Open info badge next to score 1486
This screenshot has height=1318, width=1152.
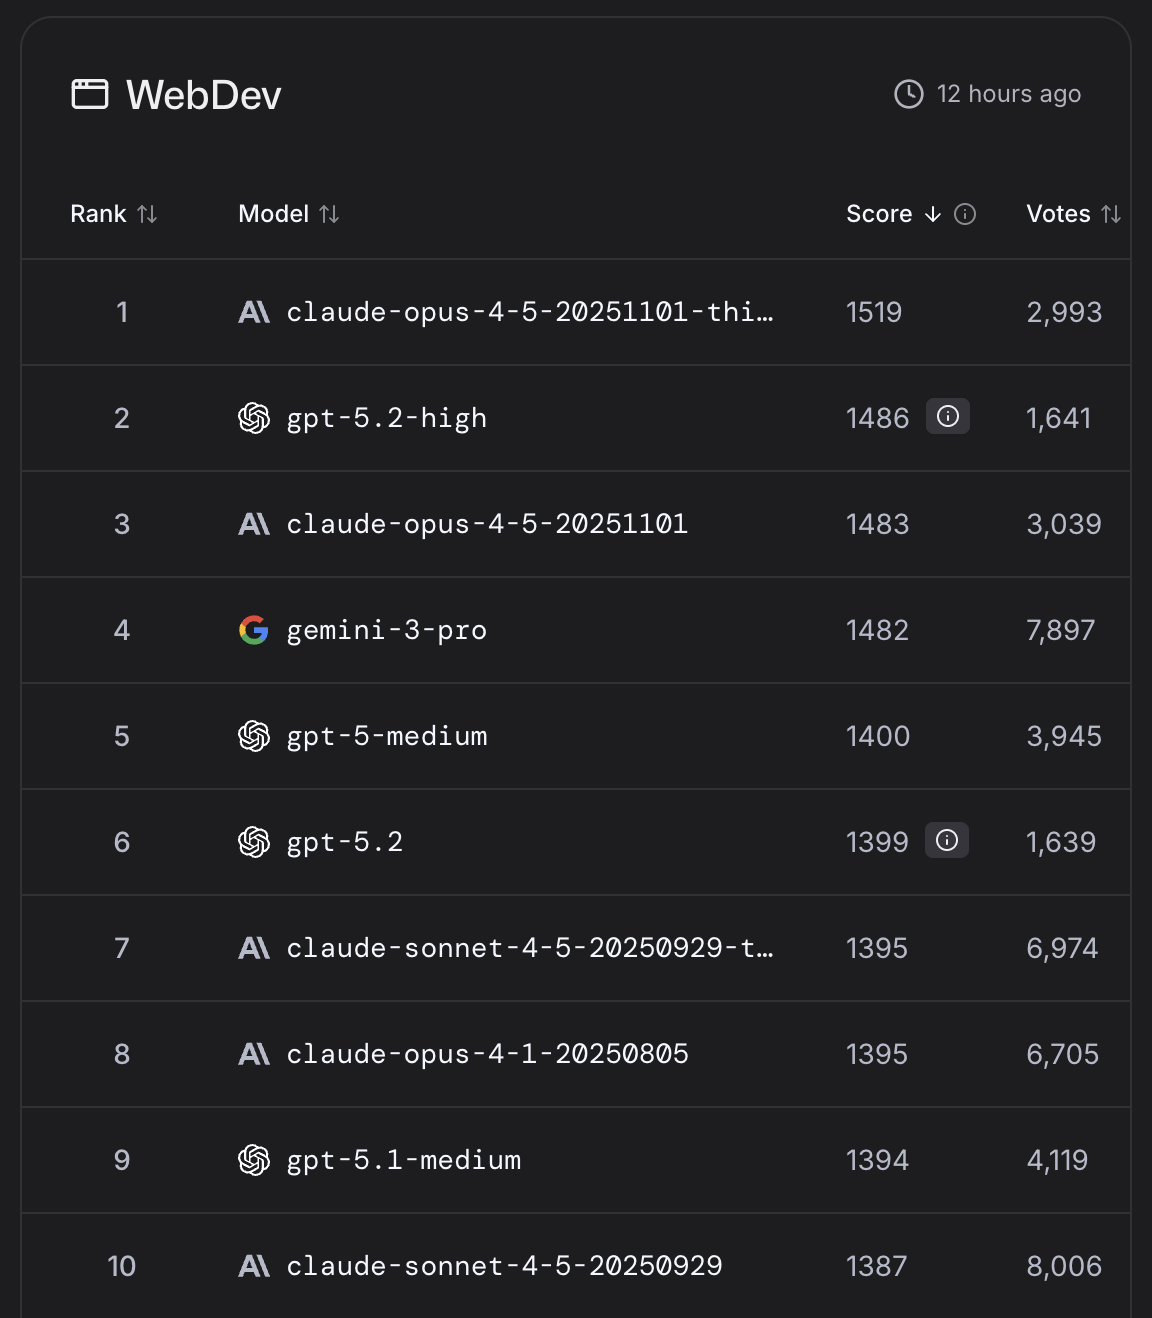click(948, 417)
